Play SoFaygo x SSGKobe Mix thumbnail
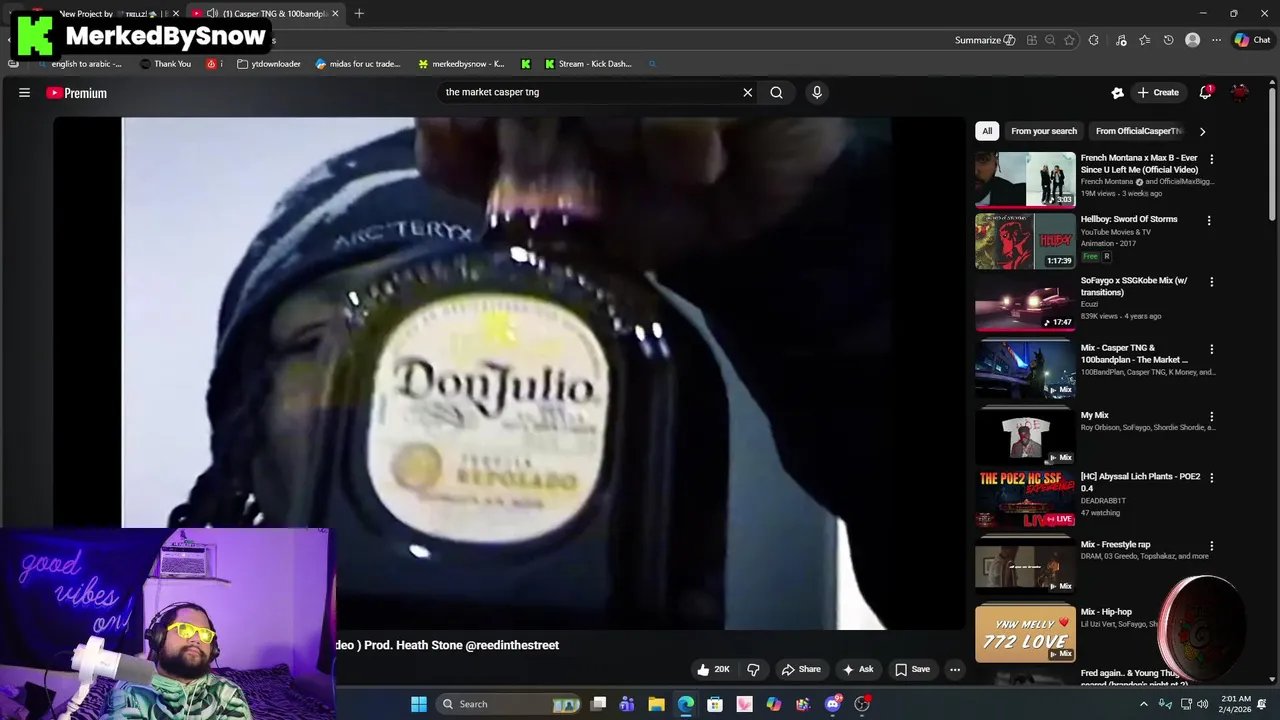 1025,302
